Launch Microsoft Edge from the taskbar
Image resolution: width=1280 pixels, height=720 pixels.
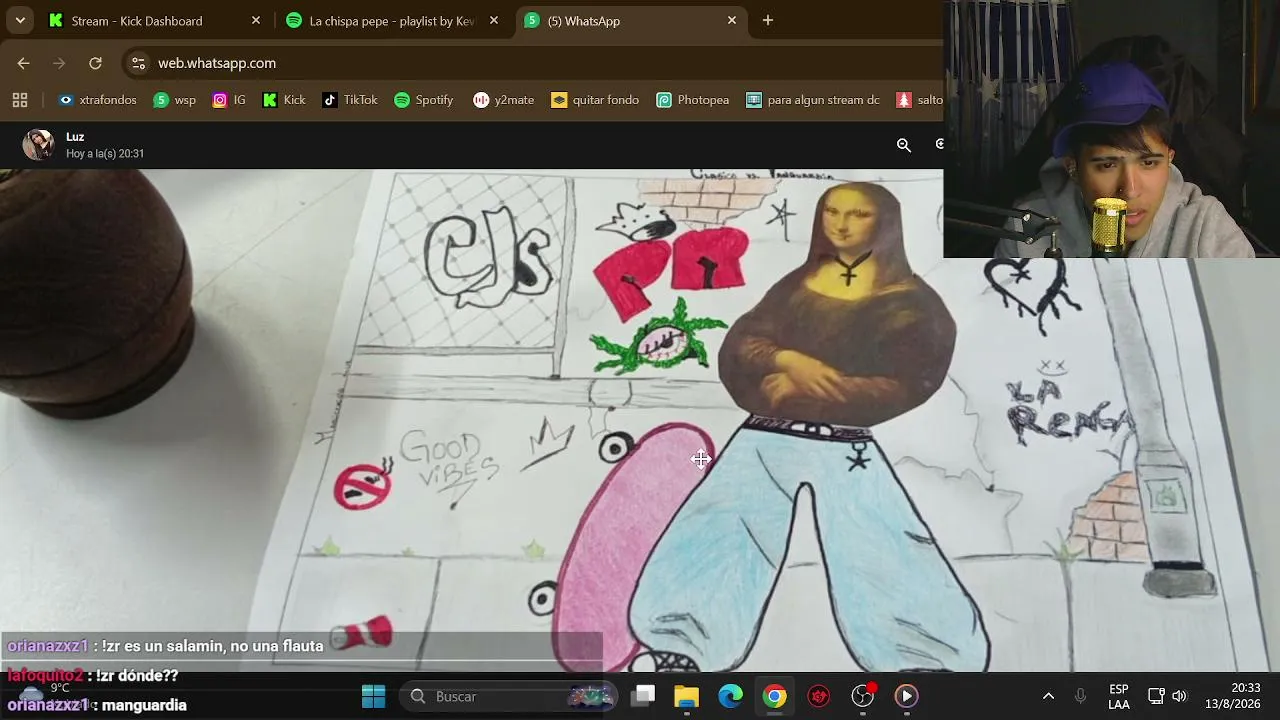(731, 696)
